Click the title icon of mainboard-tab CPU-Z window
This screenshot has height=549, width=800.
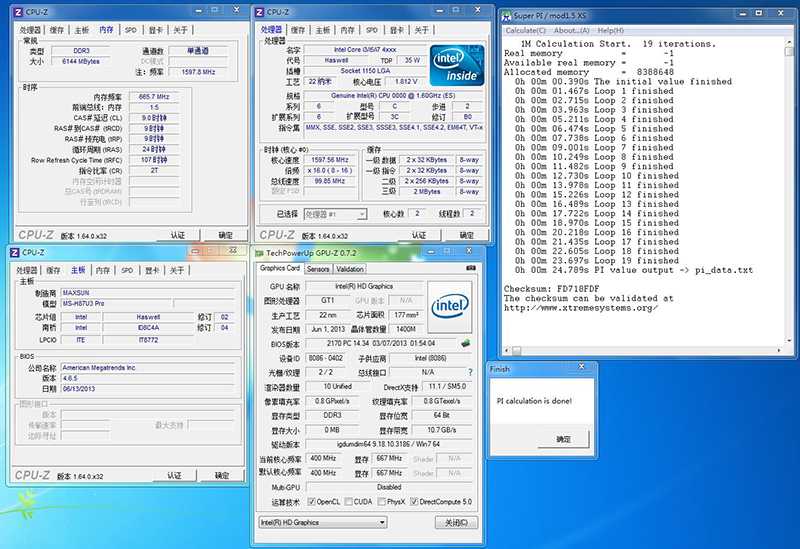coord(15,253)
